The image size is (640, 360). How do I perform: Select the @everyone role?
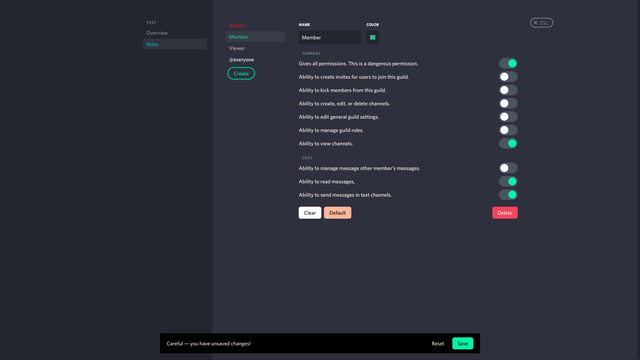tap(255, 60)
